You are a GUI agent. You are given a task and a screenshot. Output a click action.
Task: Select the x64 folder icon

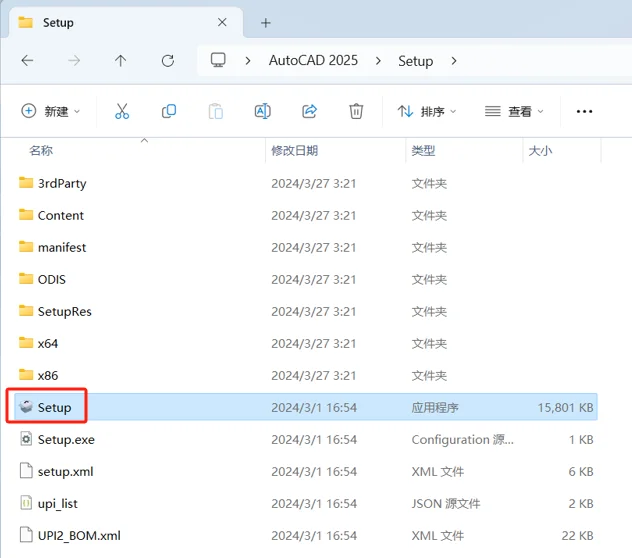point(26,343)
